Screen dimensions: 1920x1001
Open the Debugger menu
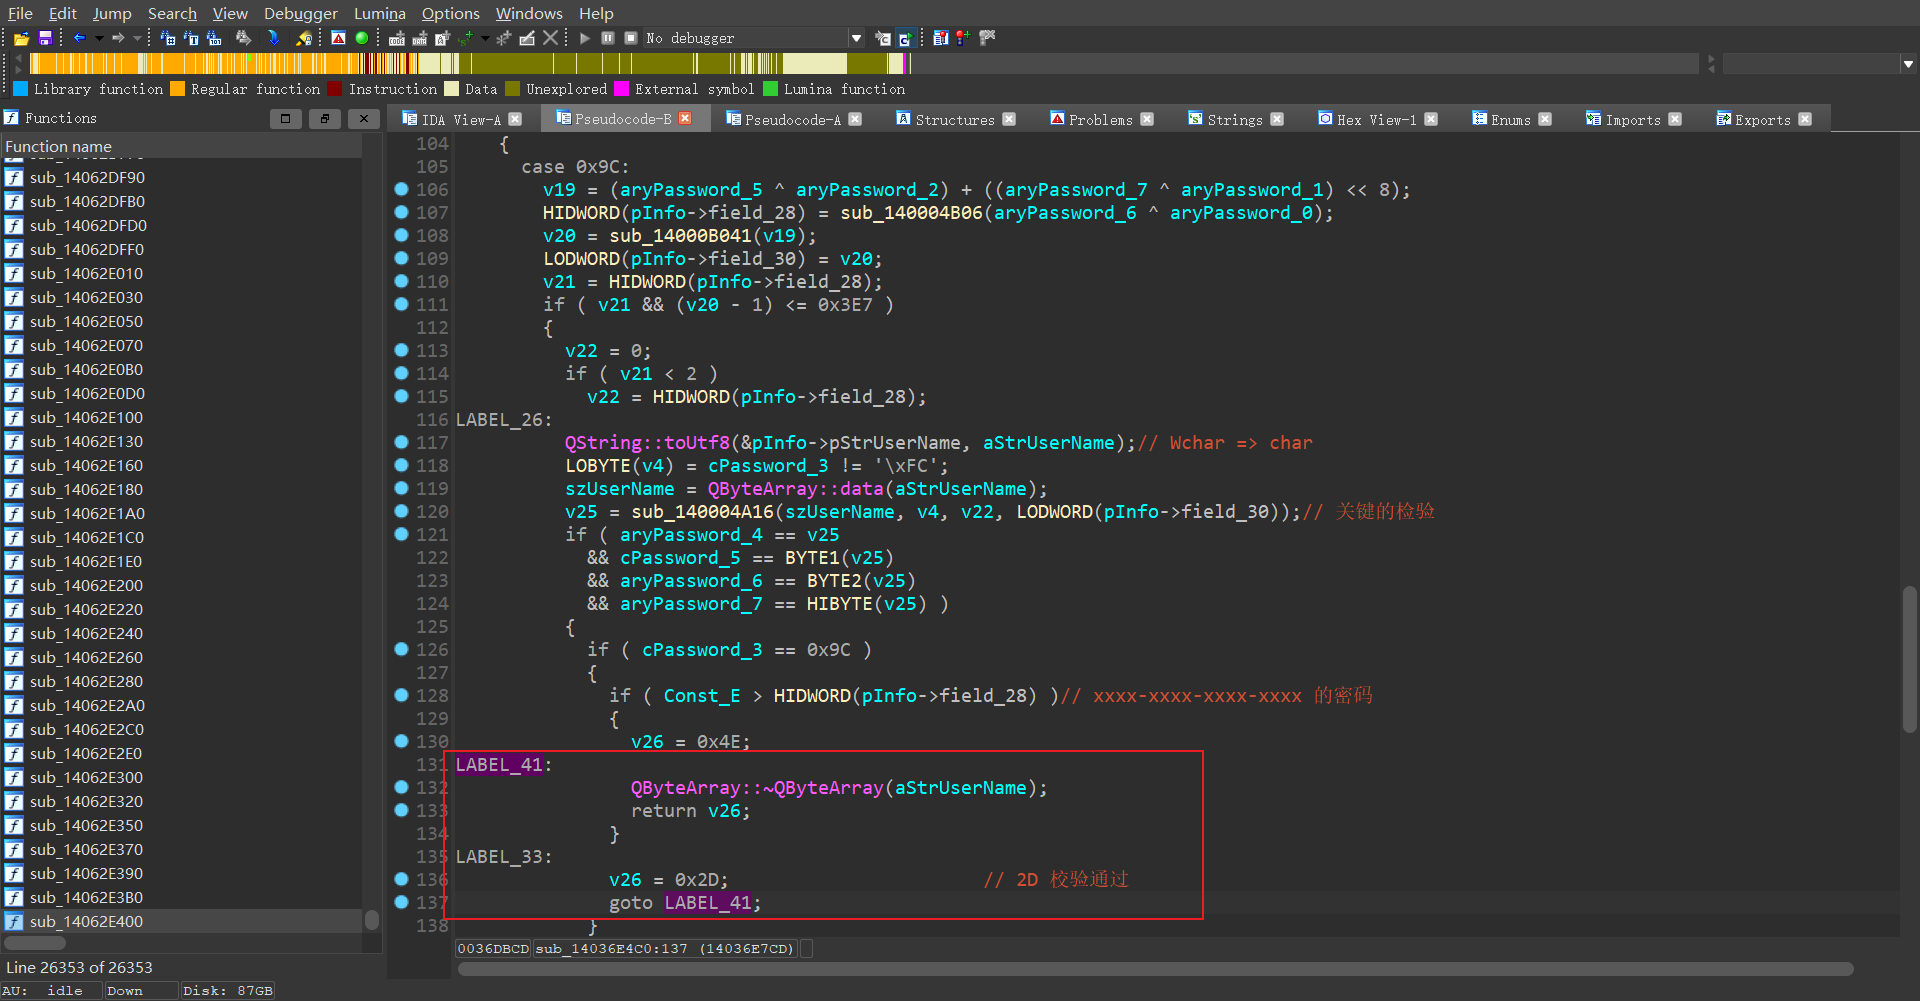click(300, 13)
